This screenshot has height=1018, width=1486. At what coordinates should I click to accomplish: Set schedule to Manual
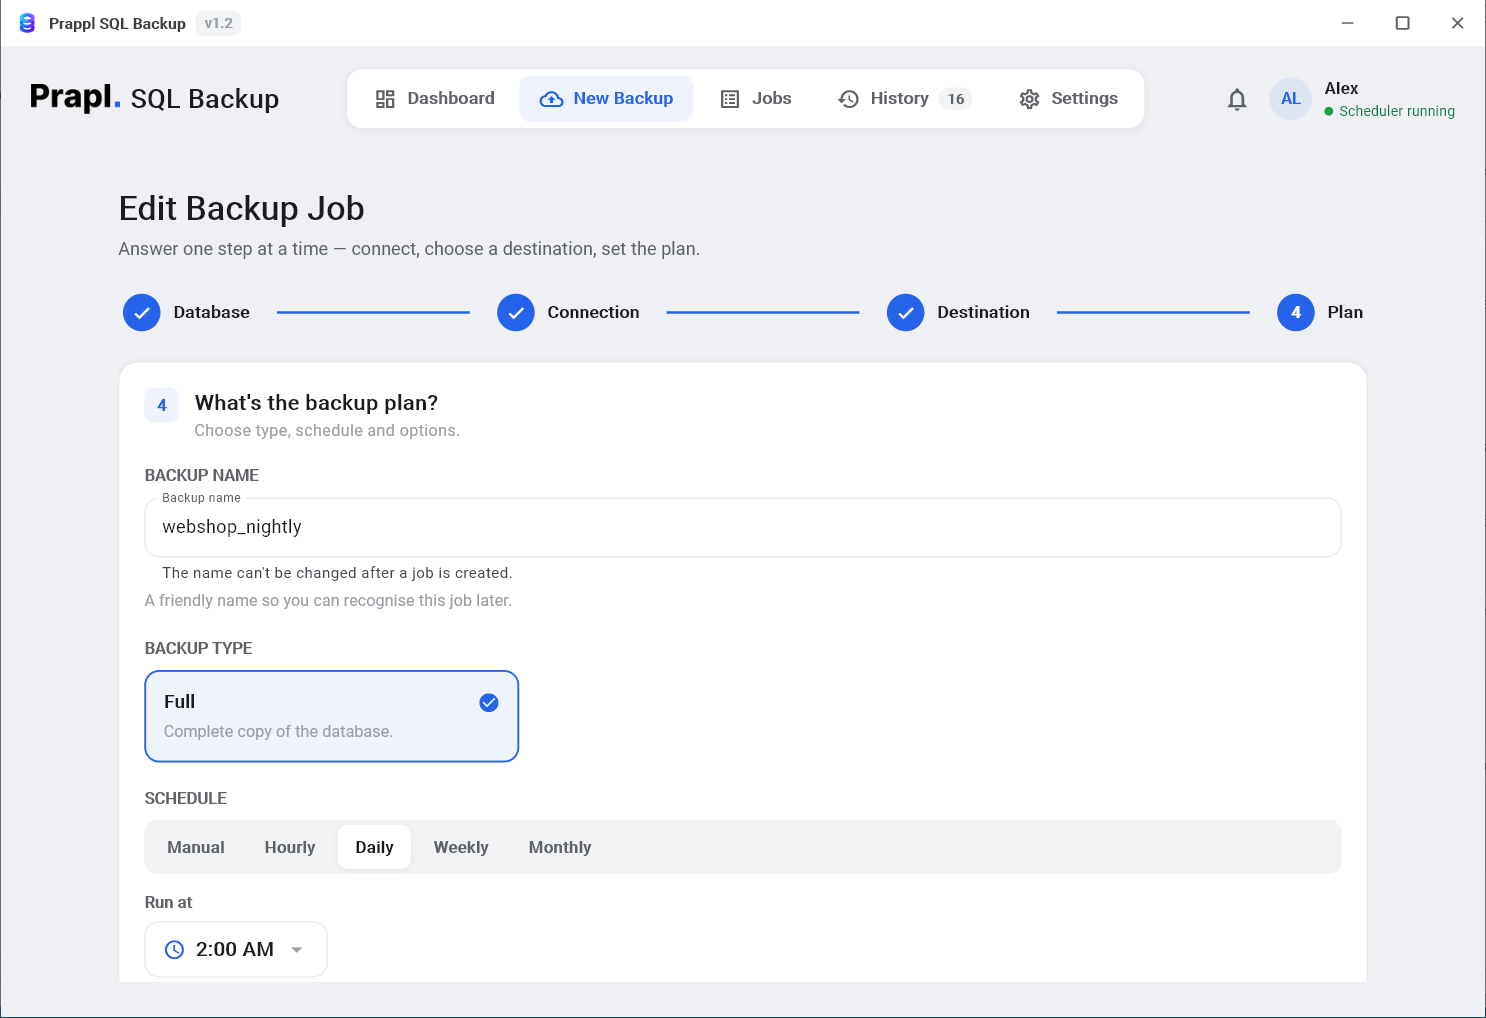[x=196, y=847]
